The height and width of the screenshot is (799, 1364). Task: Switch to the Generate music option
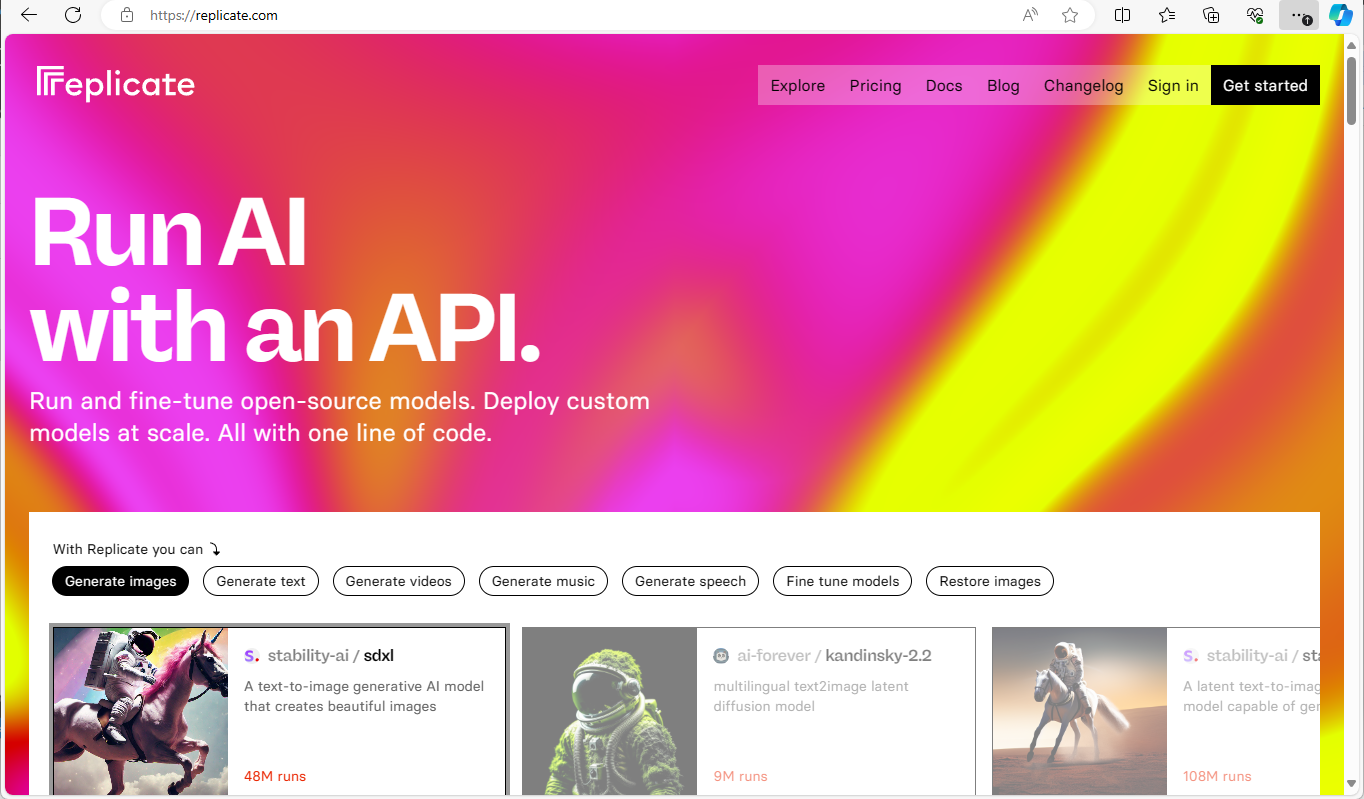click(543, 581)
